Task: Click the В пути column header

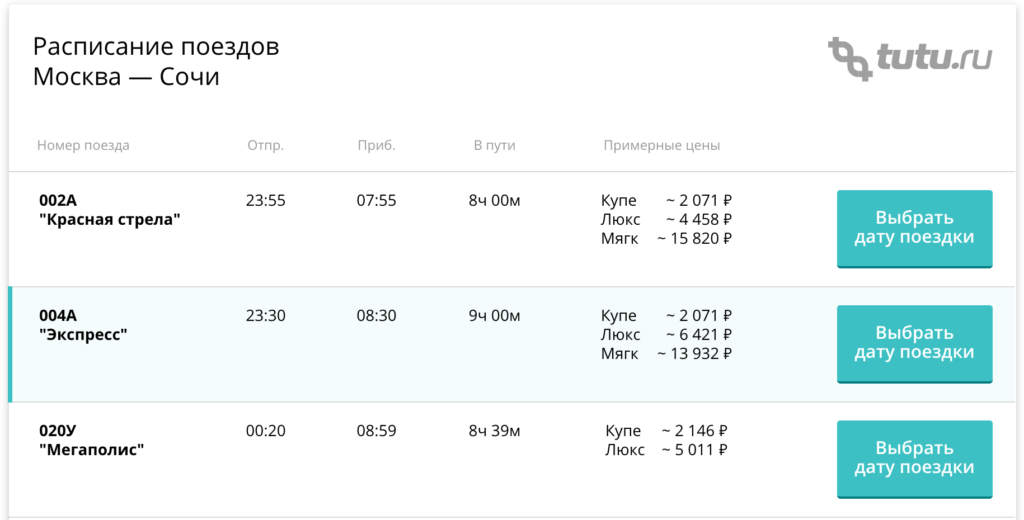Action: tap(494, 145)
